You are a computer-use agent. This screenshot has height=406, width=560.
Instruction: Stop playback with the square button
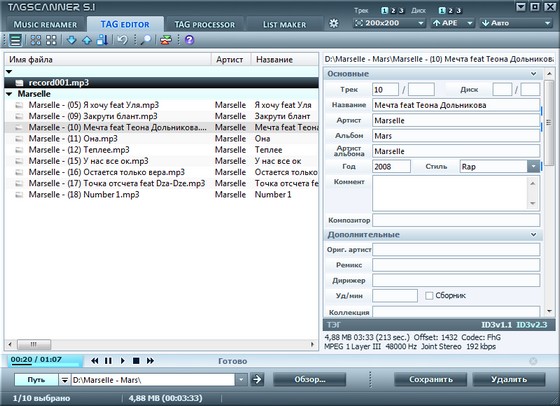click(x=136, y=361)
